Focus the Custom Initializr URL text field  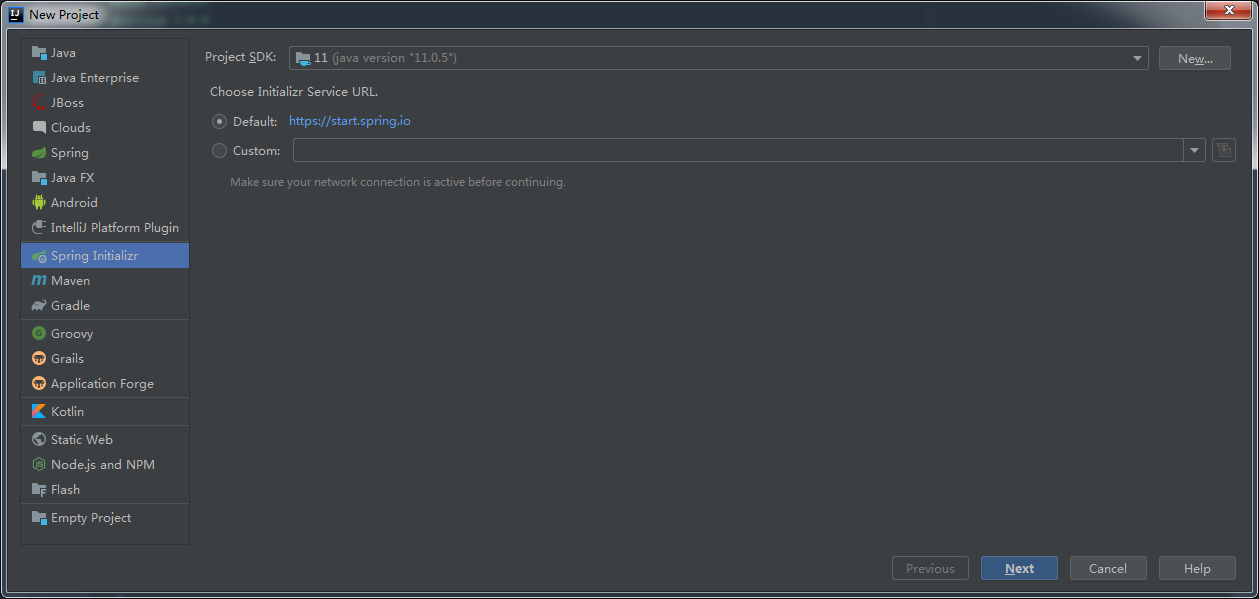(738, 151)
